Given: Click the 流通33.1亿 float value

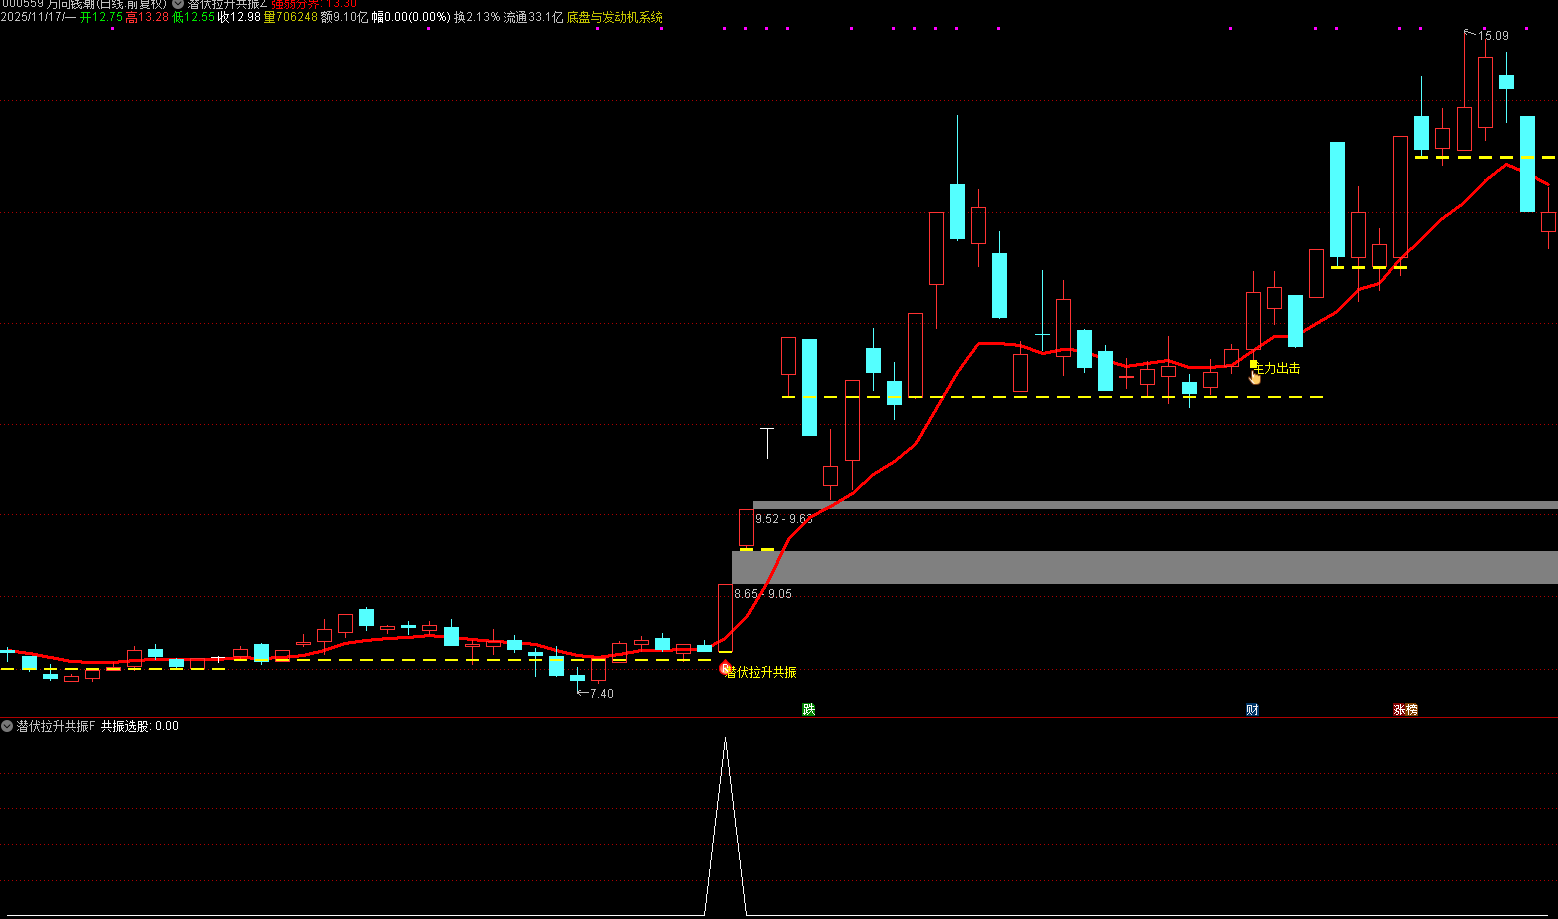Looking at the screenshot, I should [x=533, y=17].
